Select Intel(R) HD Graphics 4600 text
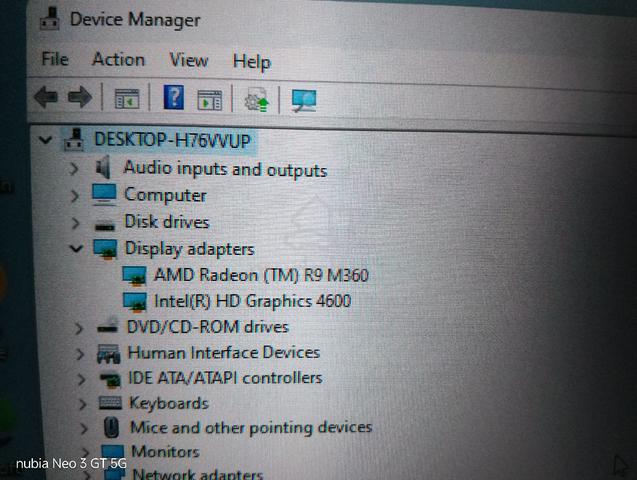Image resolution: width=637 pixels, height=480 pixels. pos(253,301)
